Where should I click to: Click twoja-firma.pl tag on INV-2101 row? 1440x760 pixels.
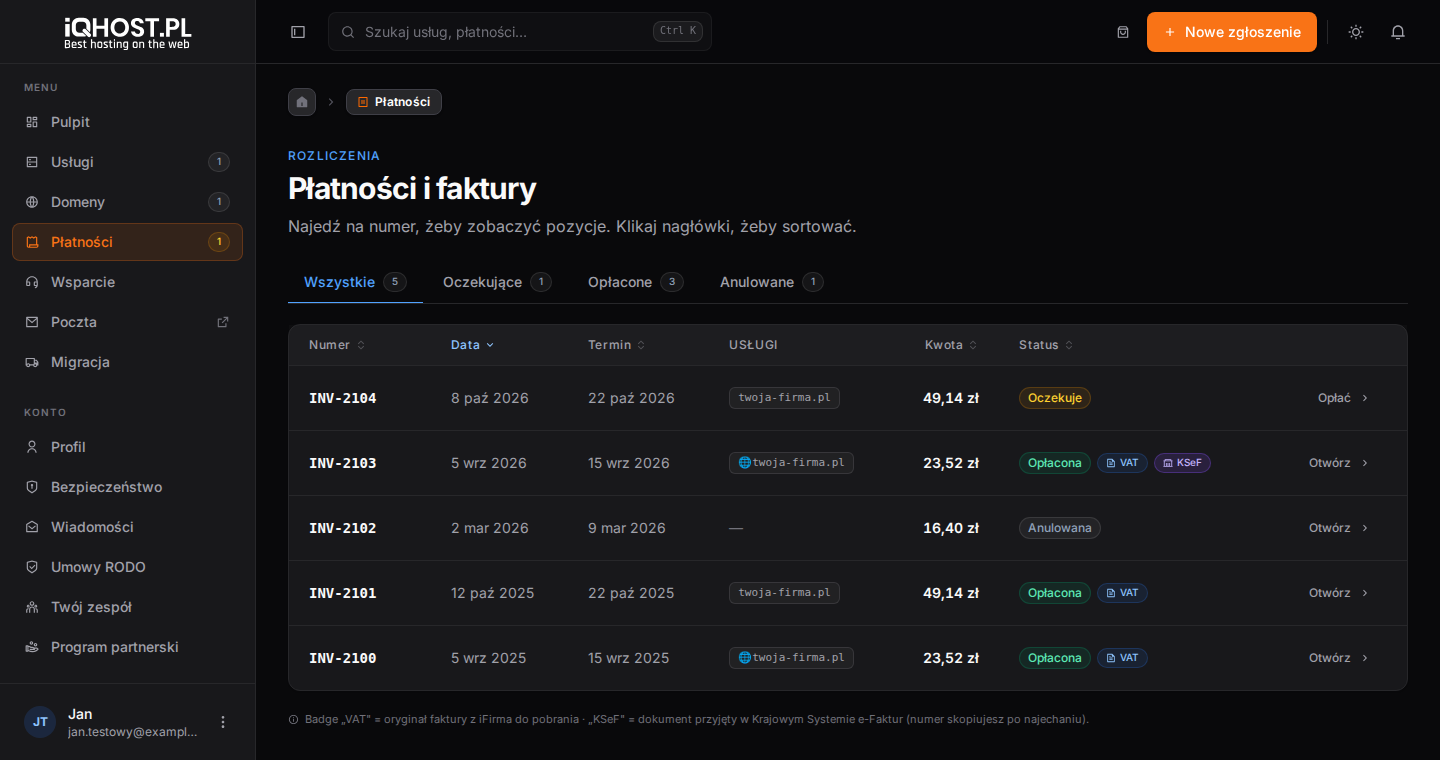tap(784, 593)
